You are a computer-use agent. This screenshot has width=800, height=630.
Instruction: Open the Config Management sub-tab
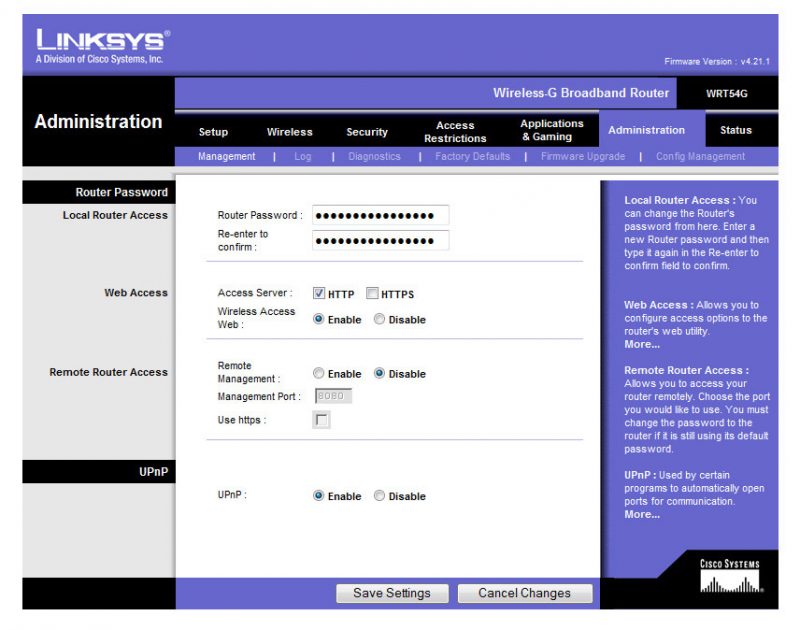[700, 156]
